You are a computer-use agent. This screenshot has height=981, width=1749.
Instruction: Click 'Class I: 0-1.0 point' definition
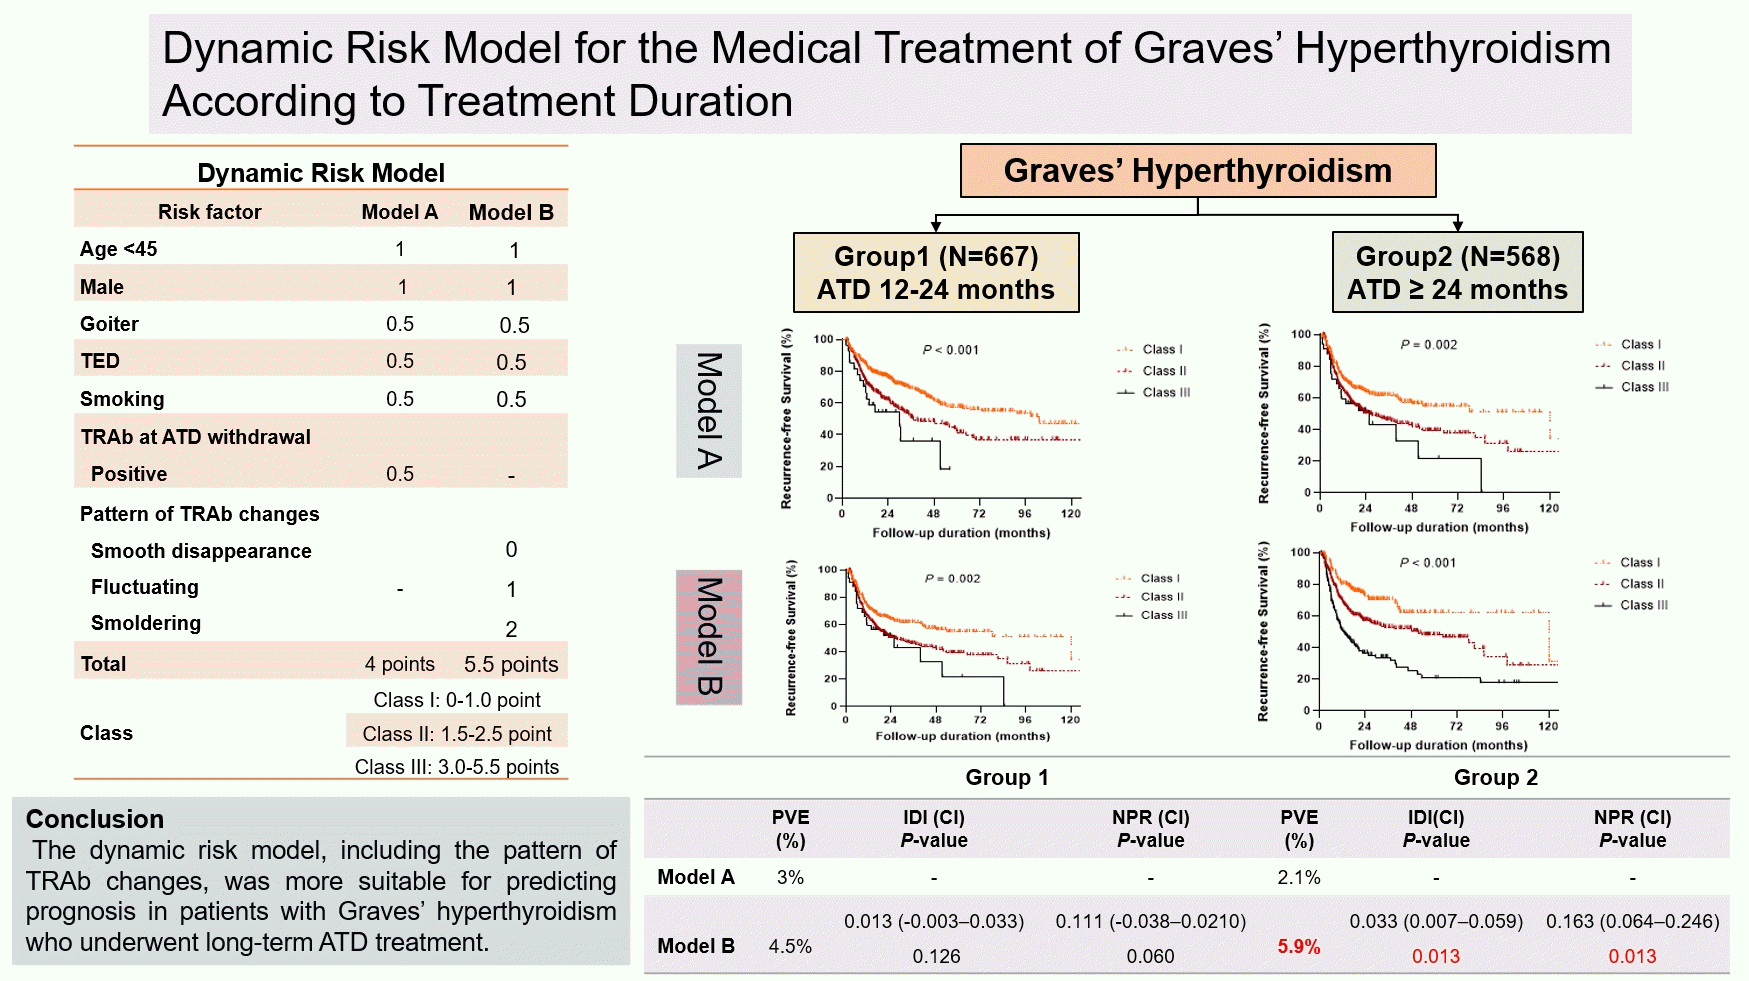pyautogui.click(x=457, y=700)
